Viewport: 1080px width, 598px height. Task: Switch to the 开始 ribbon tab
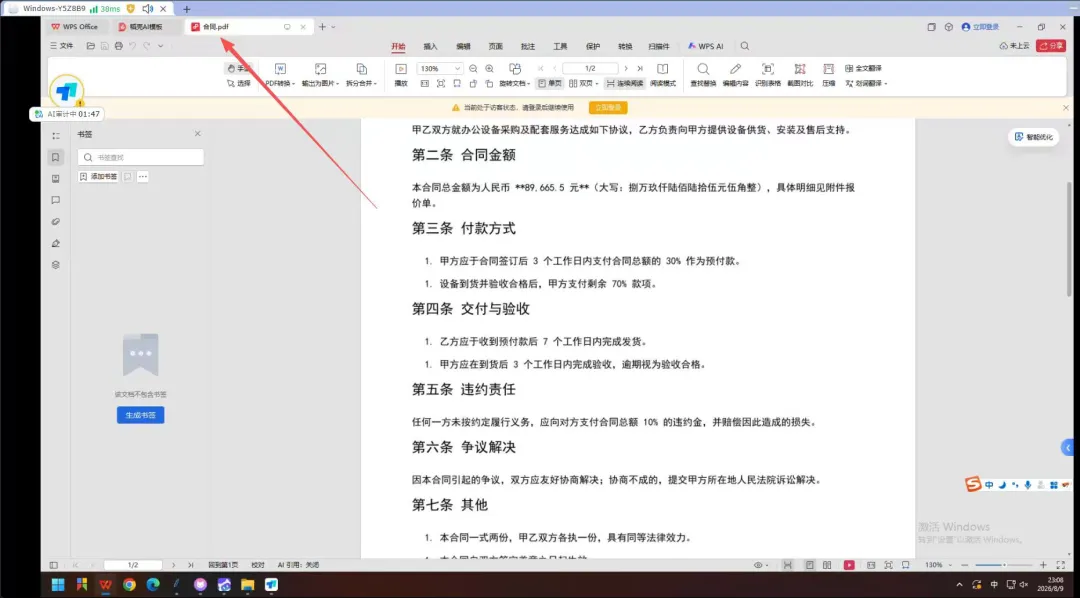[398, 46]
